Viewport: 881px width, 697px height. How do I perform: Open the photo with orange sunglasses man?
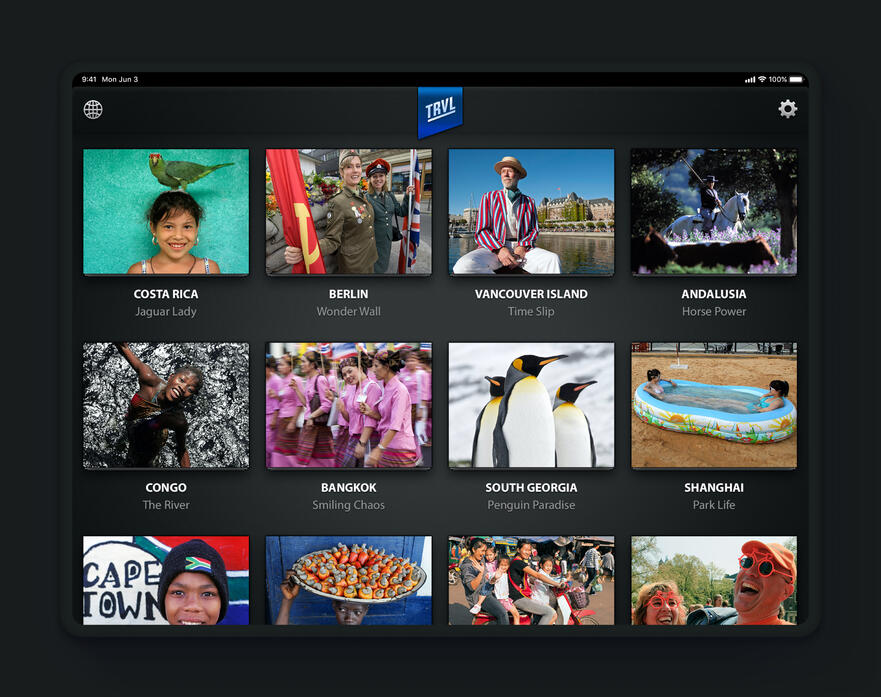[714, 580]
